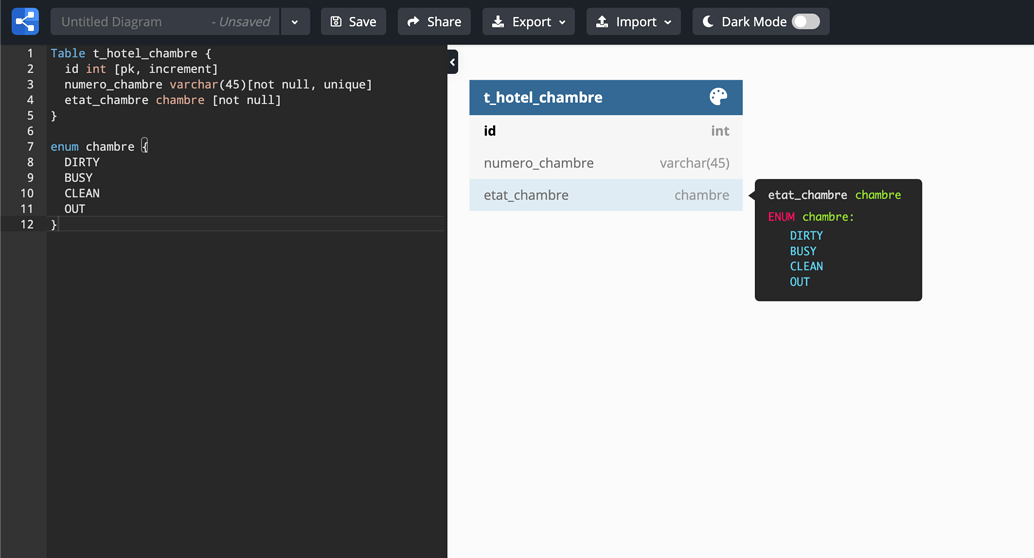Click the varchar(45) type in diagram
The image size is (1034, 558).
(x=694, y=163)
